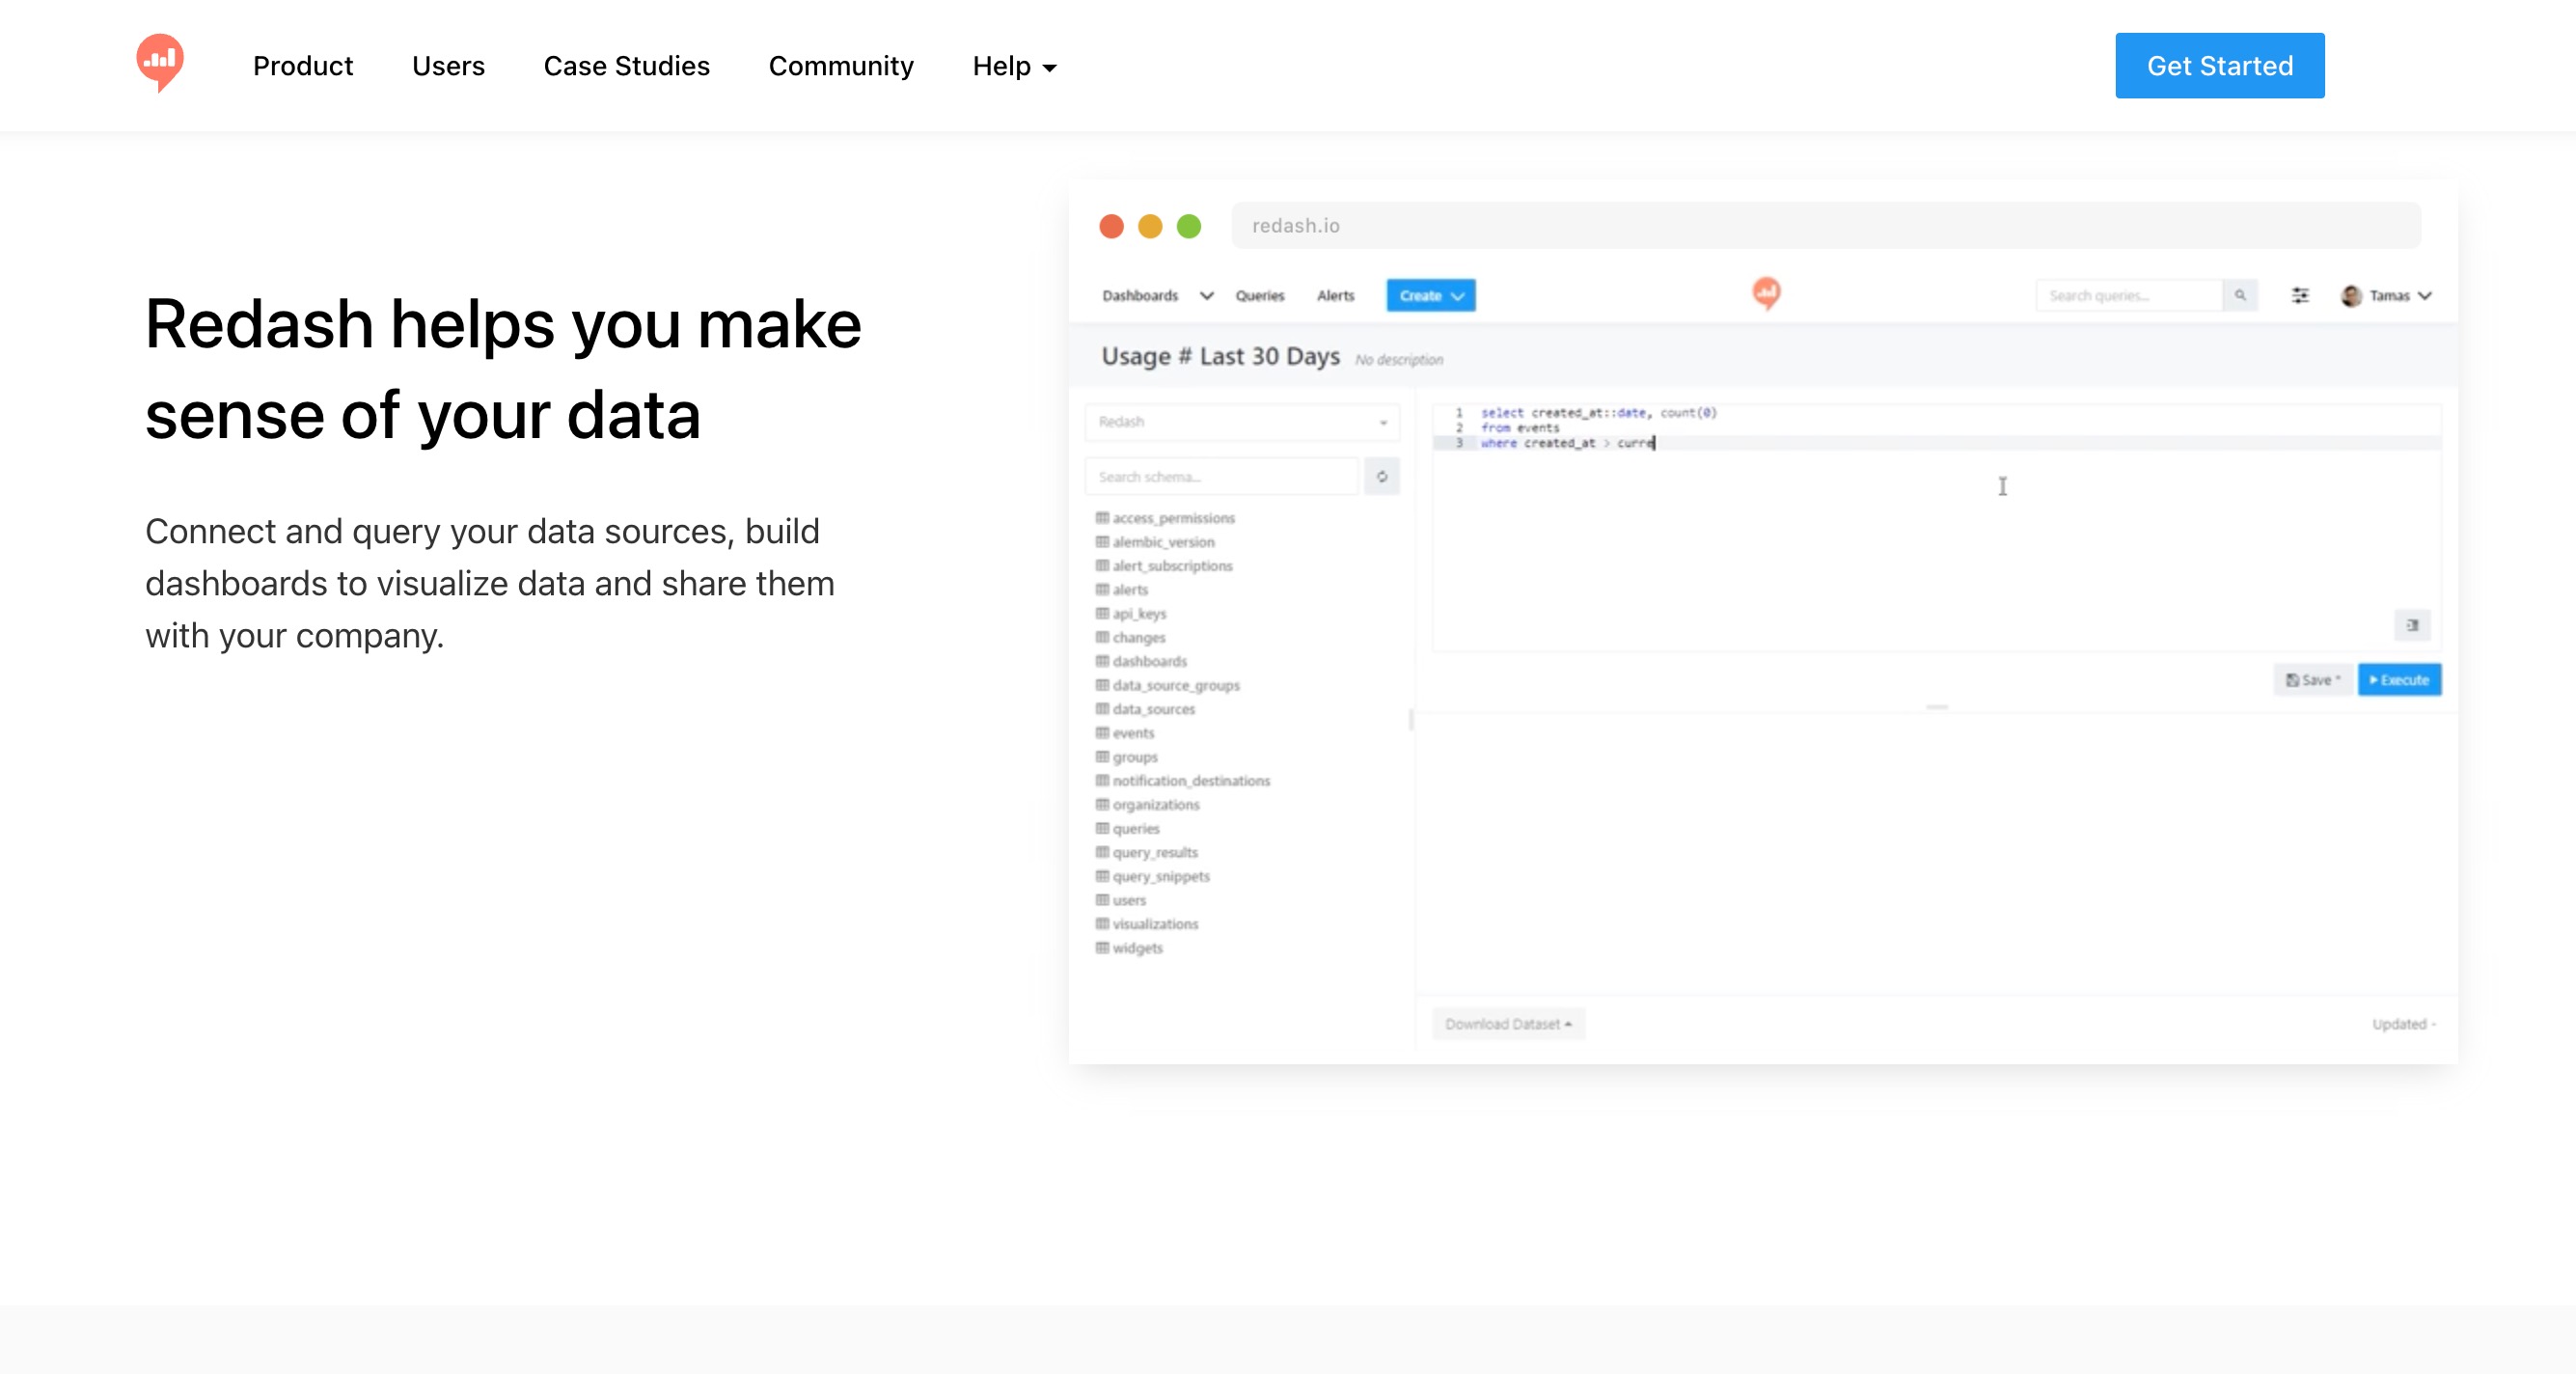Run the query with Execute

(2399, 680)
